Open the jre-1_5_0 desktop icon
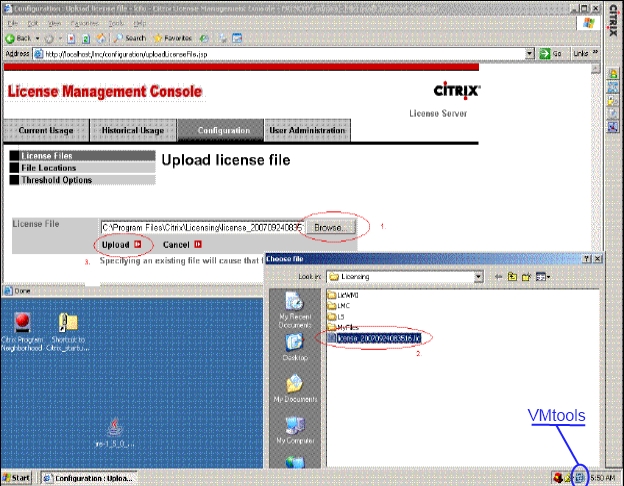624x486 pixels. [x=114, y=432]
